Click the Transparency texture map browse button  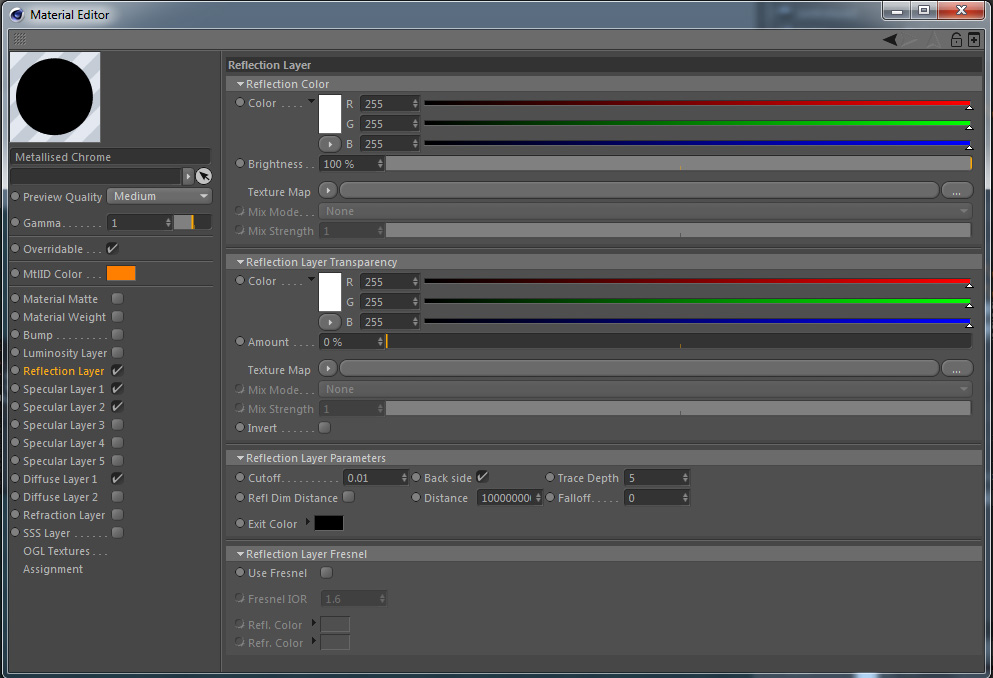(x=956, y=368)
